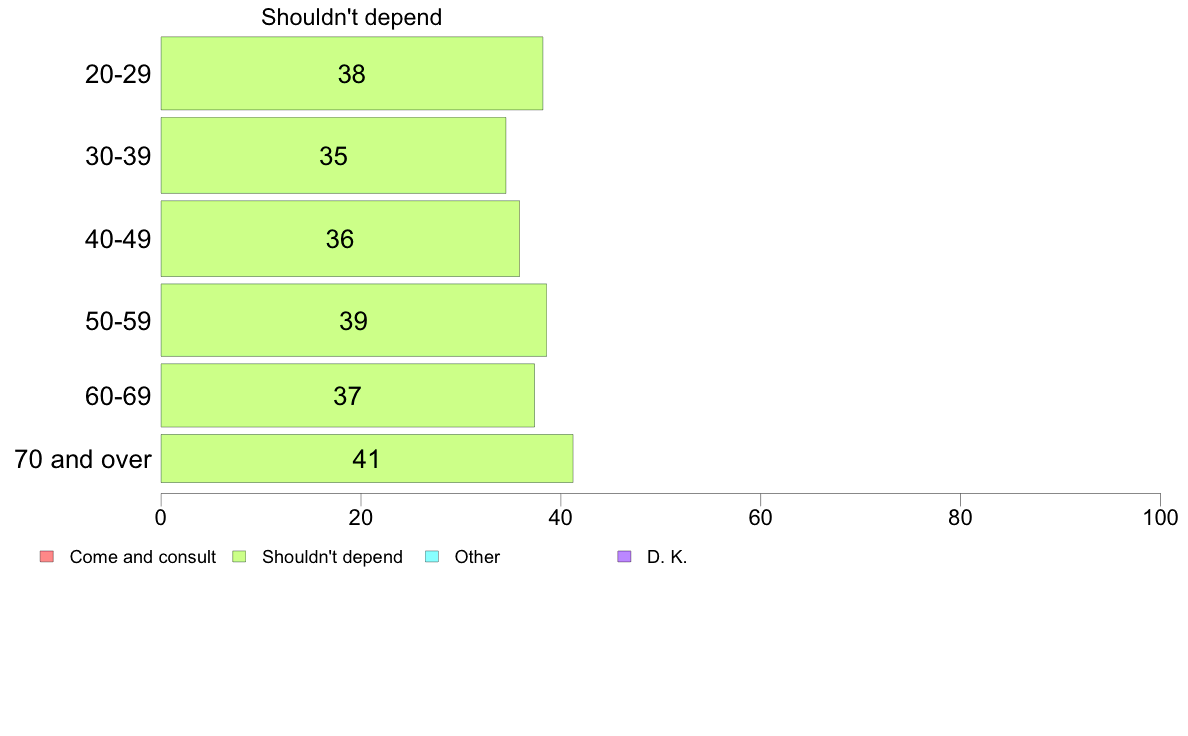Viewport: 1188px width, 736px height.
Task: Click the 60 tick on x-axis
Action: [x=760, y=518]
